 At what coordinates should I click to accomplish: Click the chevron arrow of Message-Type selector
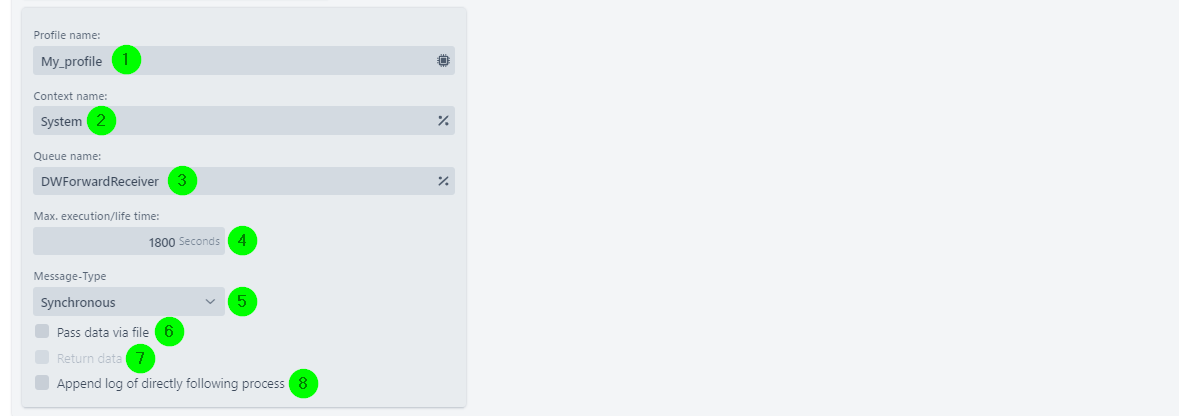coord(210,302)
